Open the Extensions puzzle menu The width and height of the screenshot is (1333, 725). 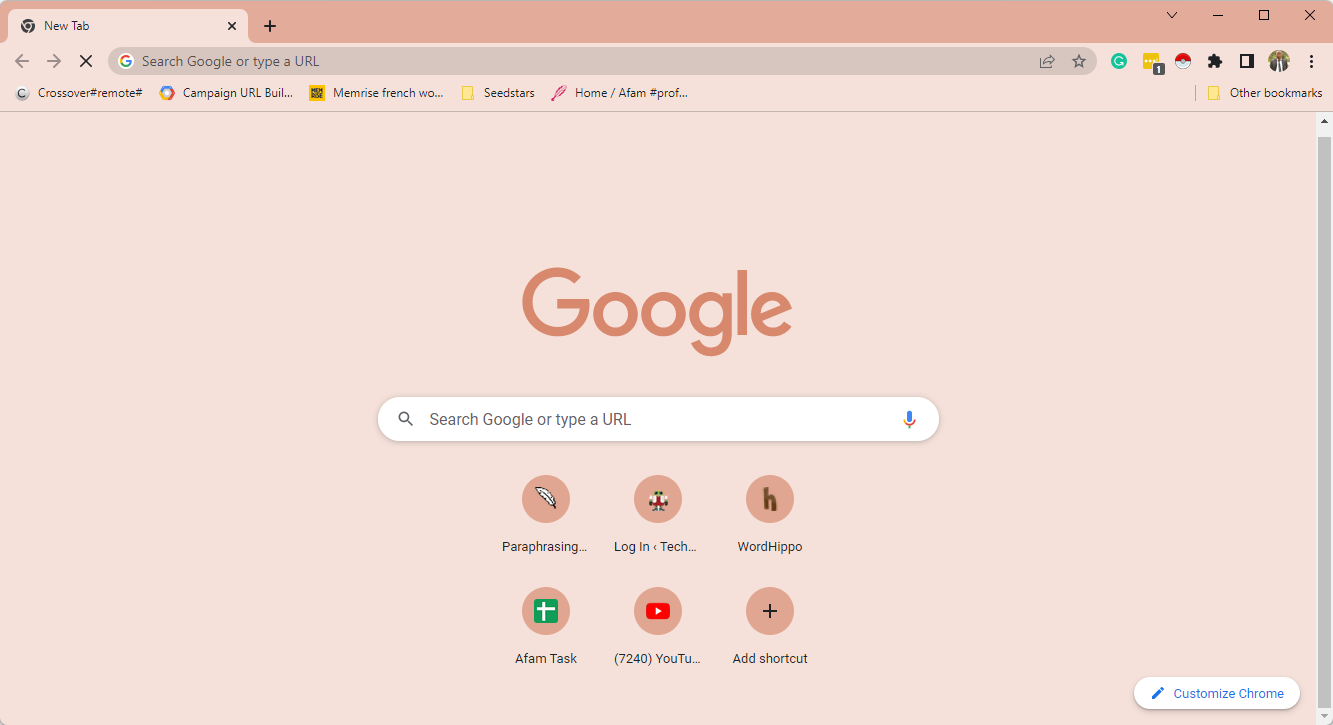(x=1215, y=61)
